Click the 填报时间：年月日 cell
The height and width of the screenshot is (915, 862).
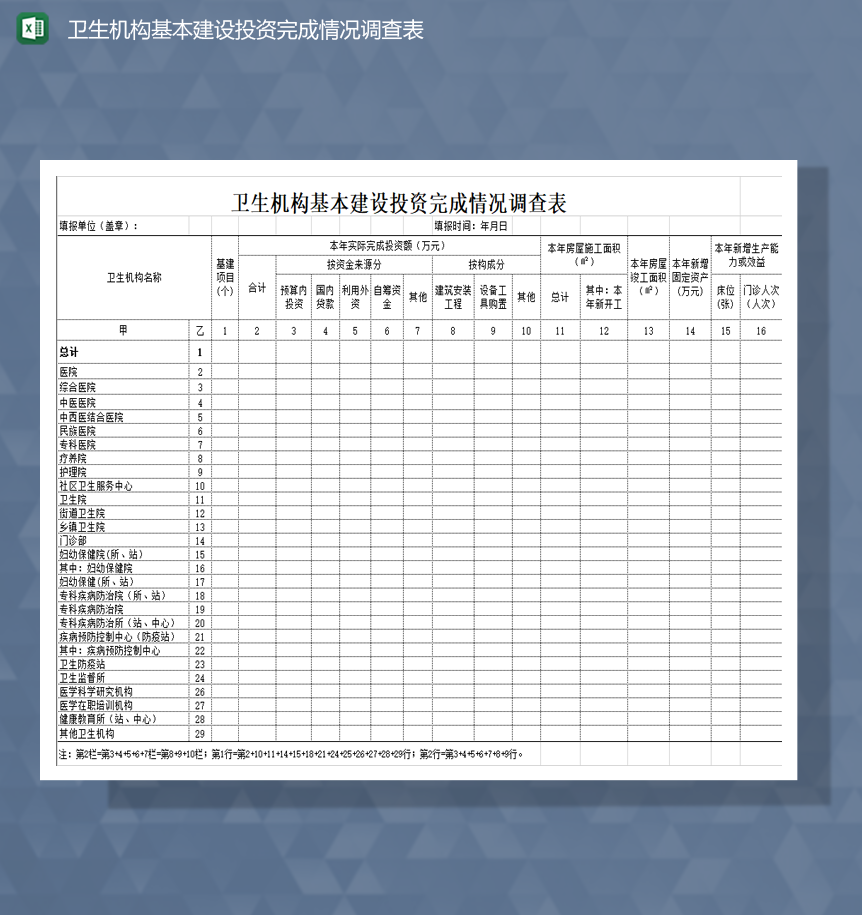(x=470, y=225)
